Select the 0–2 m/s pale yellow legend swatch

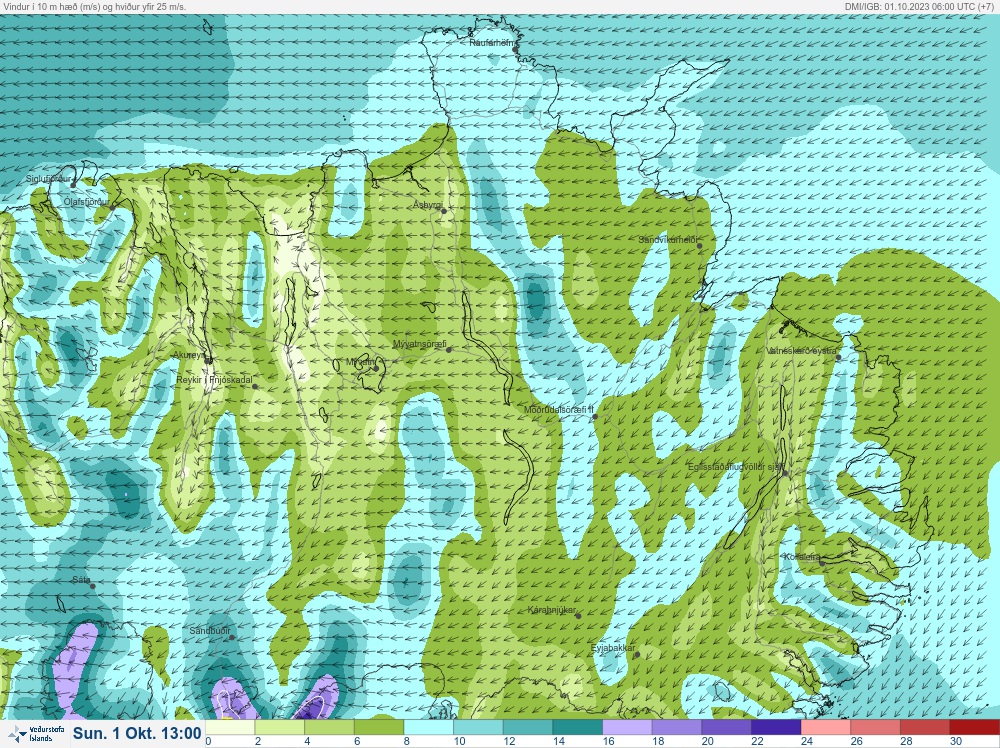click(230, 727)
